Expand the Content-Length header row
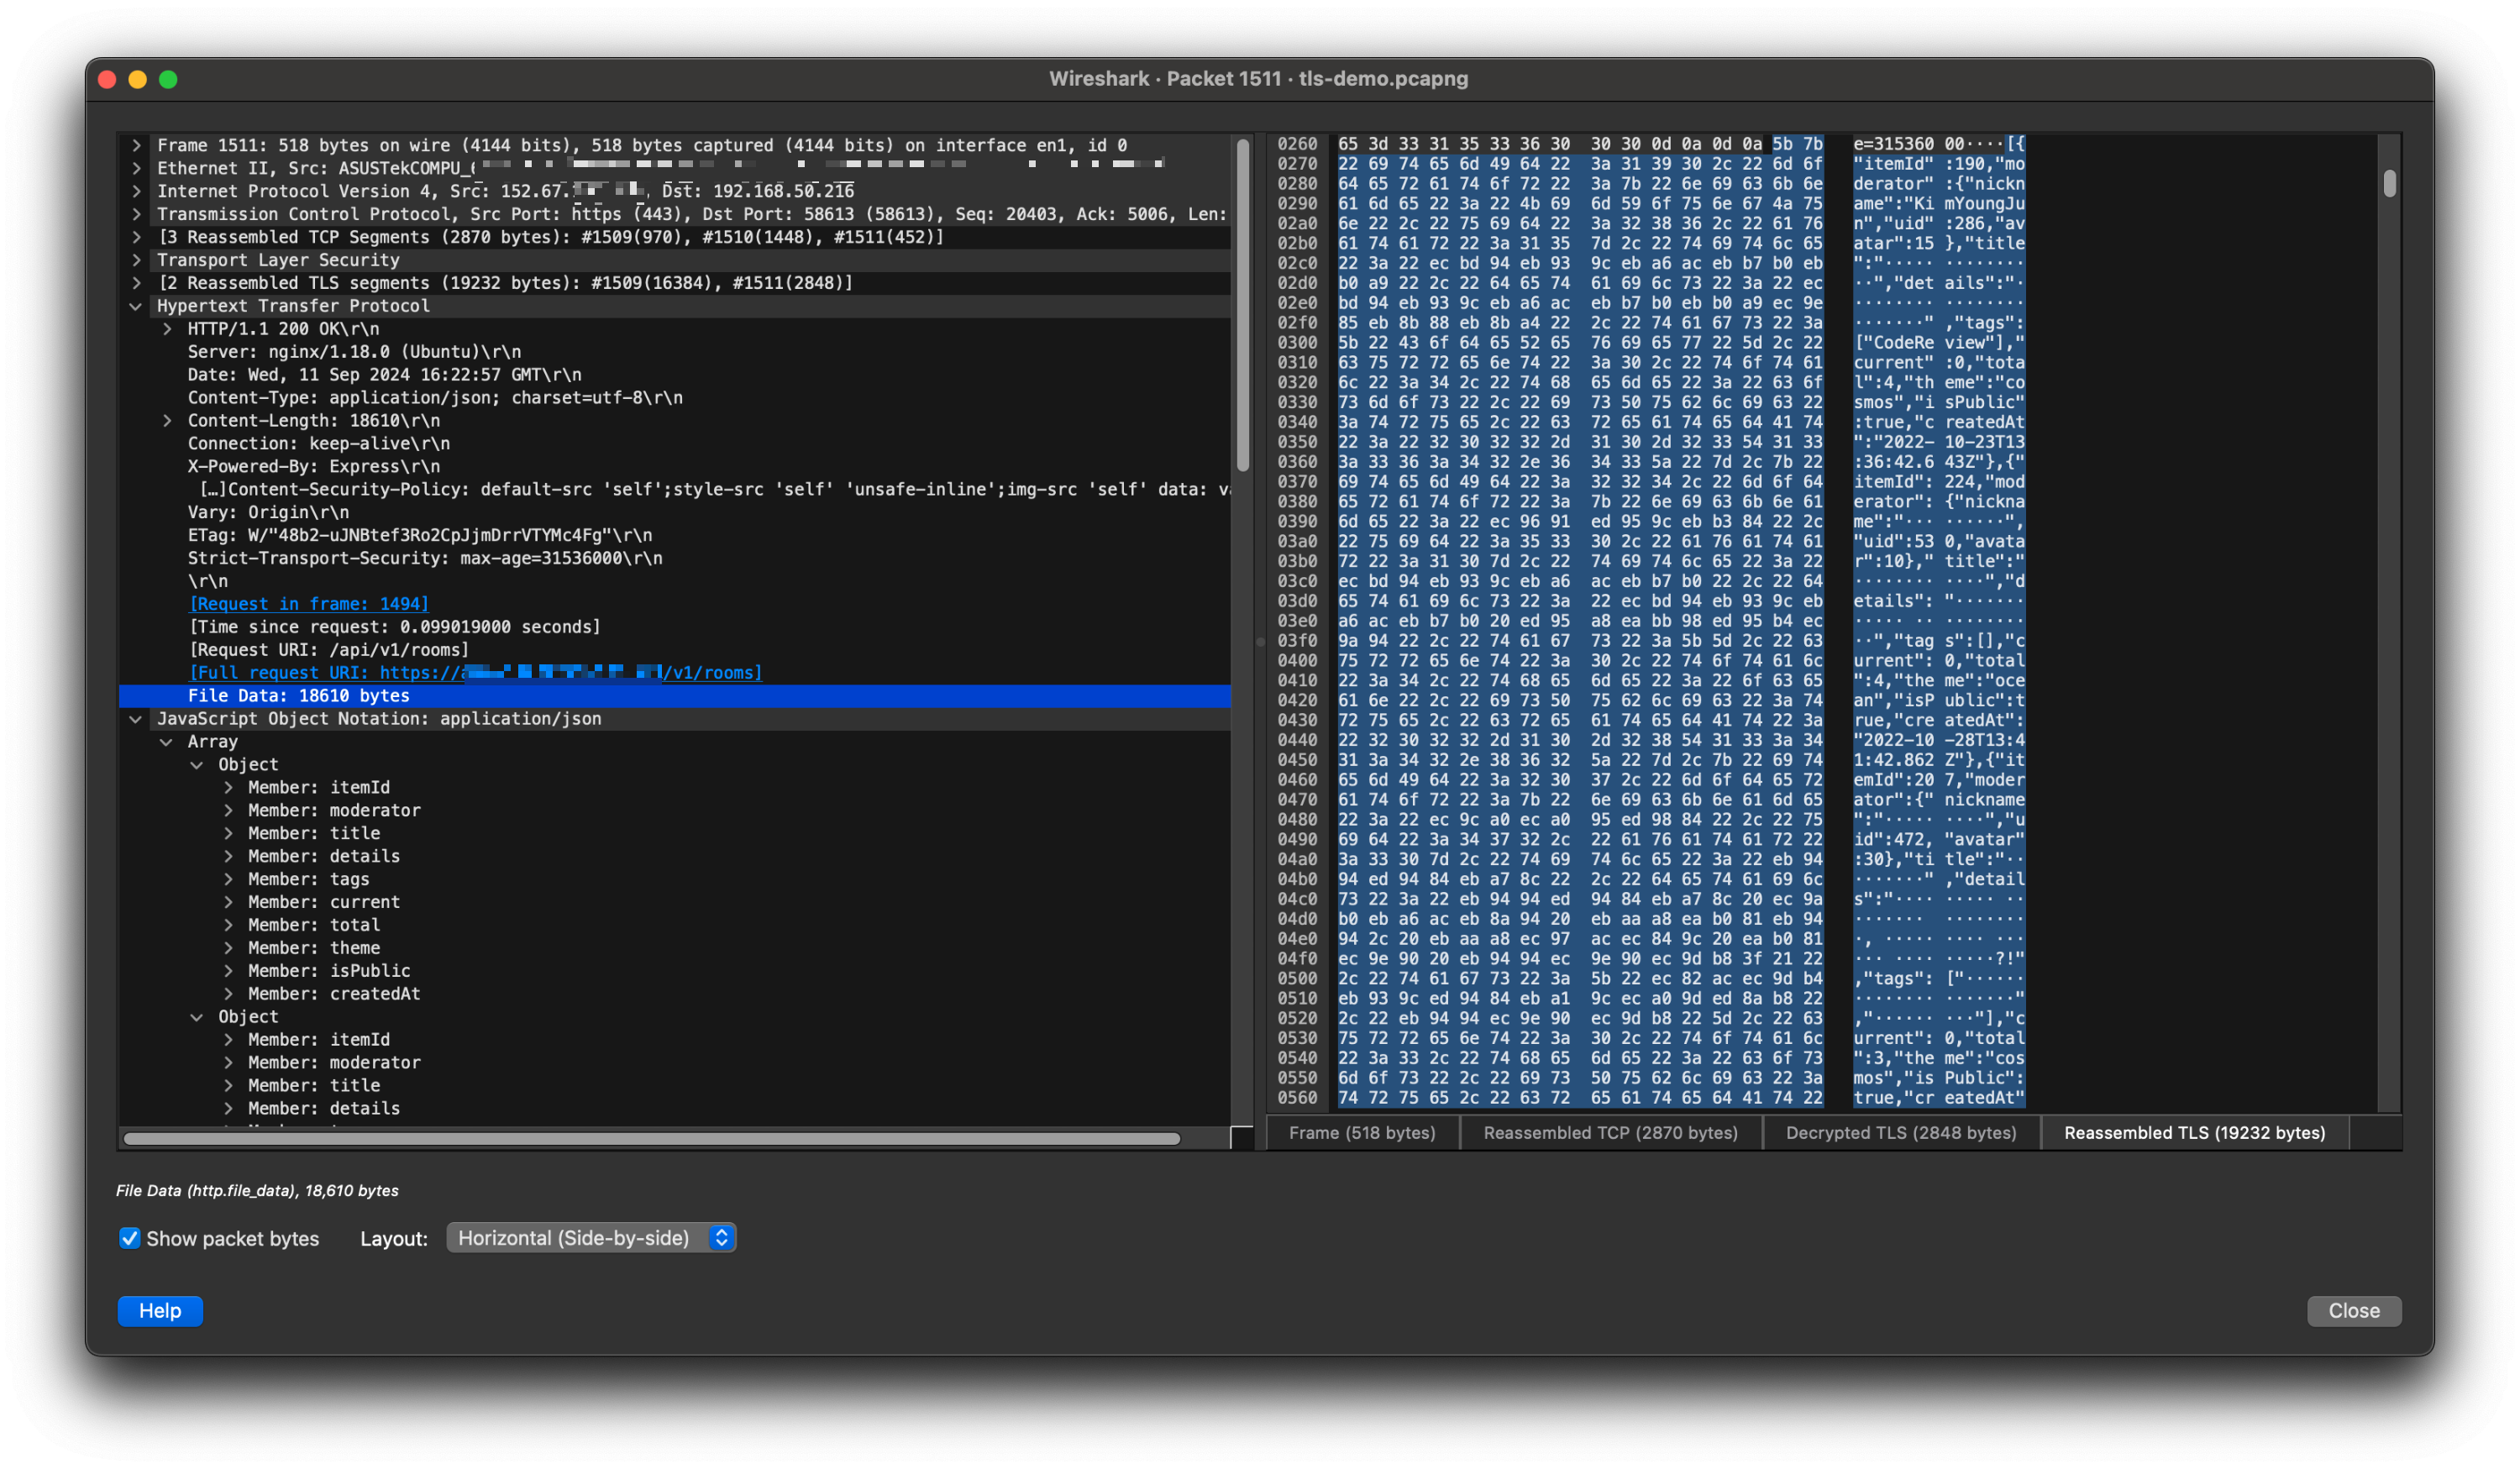Image resolution: width=2520 pixels, height=1469 pixels. pyautogui.click(x=167, y=421)
